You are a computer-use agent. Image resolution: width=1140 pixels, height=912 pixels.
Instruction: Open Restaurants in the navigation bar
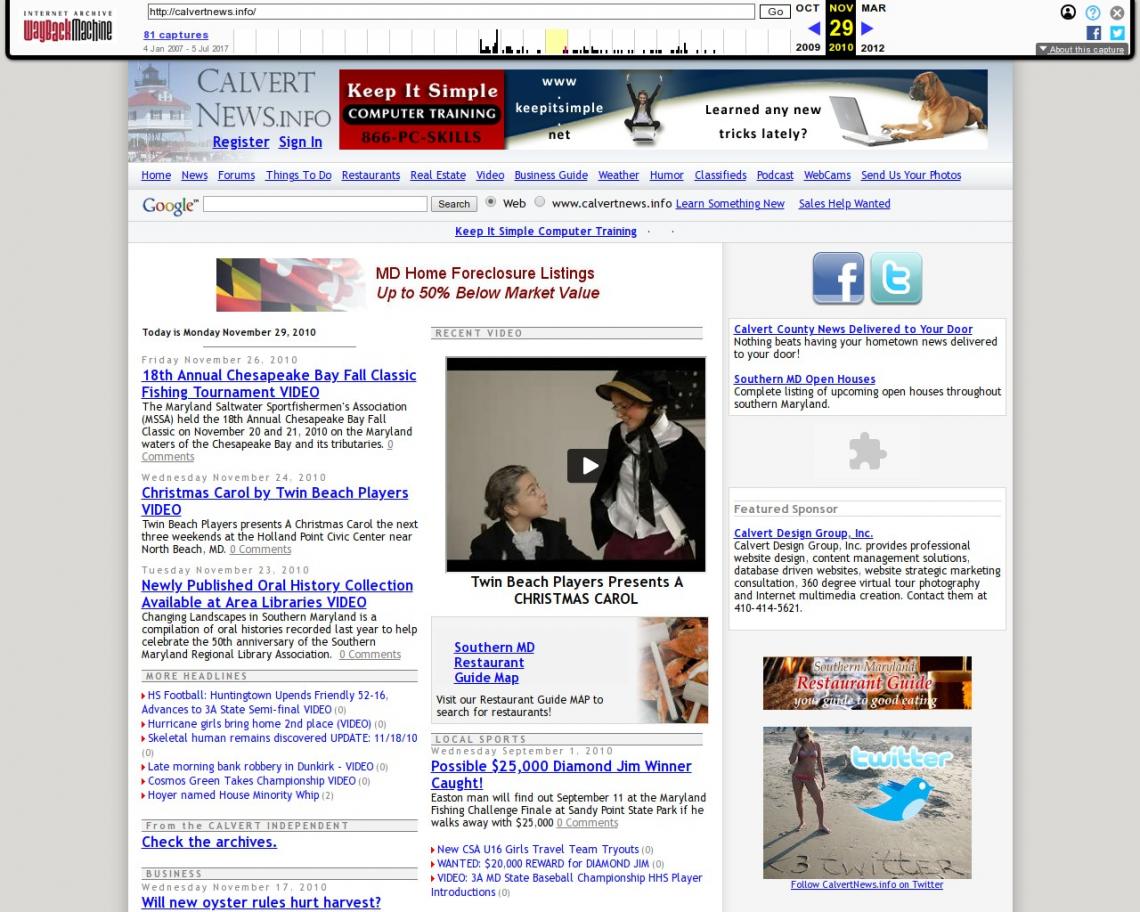click(371, 175)
